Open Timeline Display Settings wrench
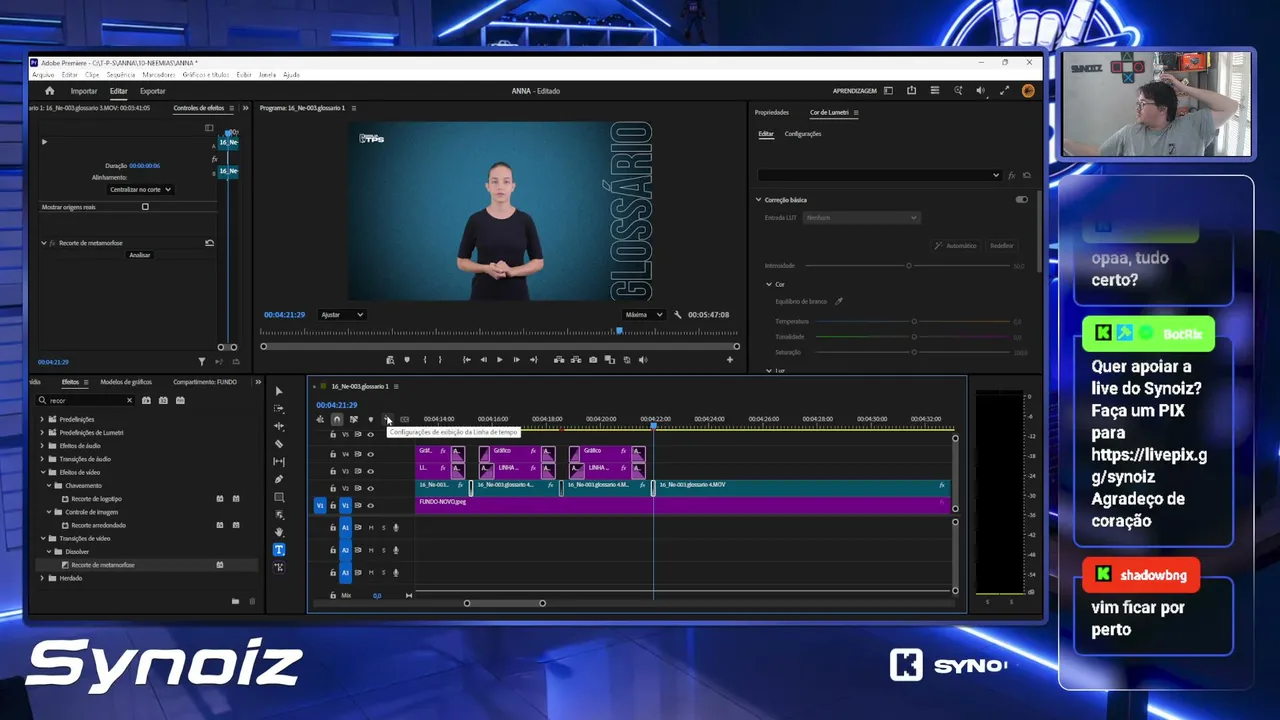Viewport: 1280px width, 720px height. point(387,419)
